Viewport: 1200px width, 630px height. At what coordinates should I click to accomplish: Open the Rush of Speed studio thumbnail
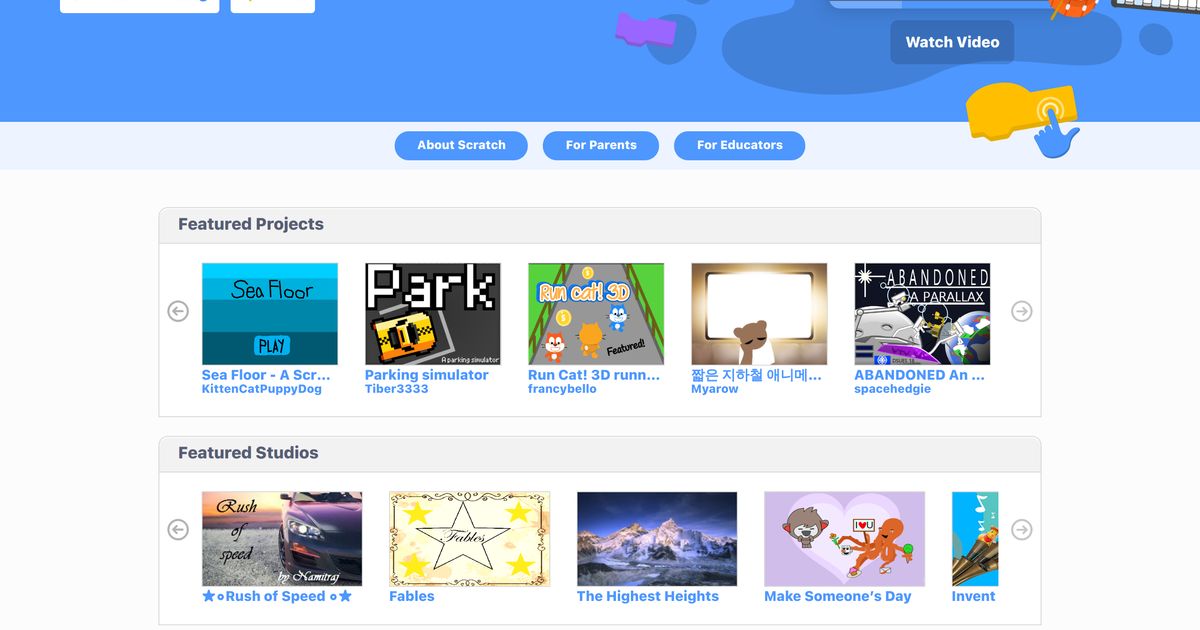(281, 538)
